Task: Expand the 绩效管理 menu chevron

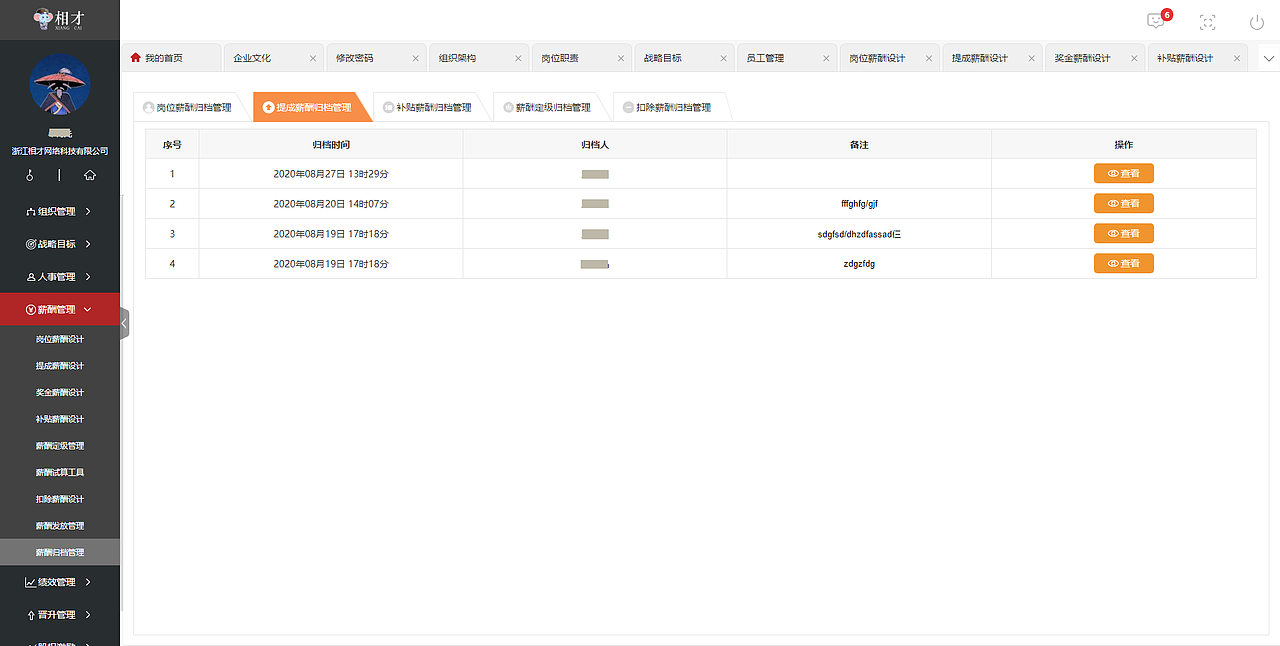Action: 89,582
